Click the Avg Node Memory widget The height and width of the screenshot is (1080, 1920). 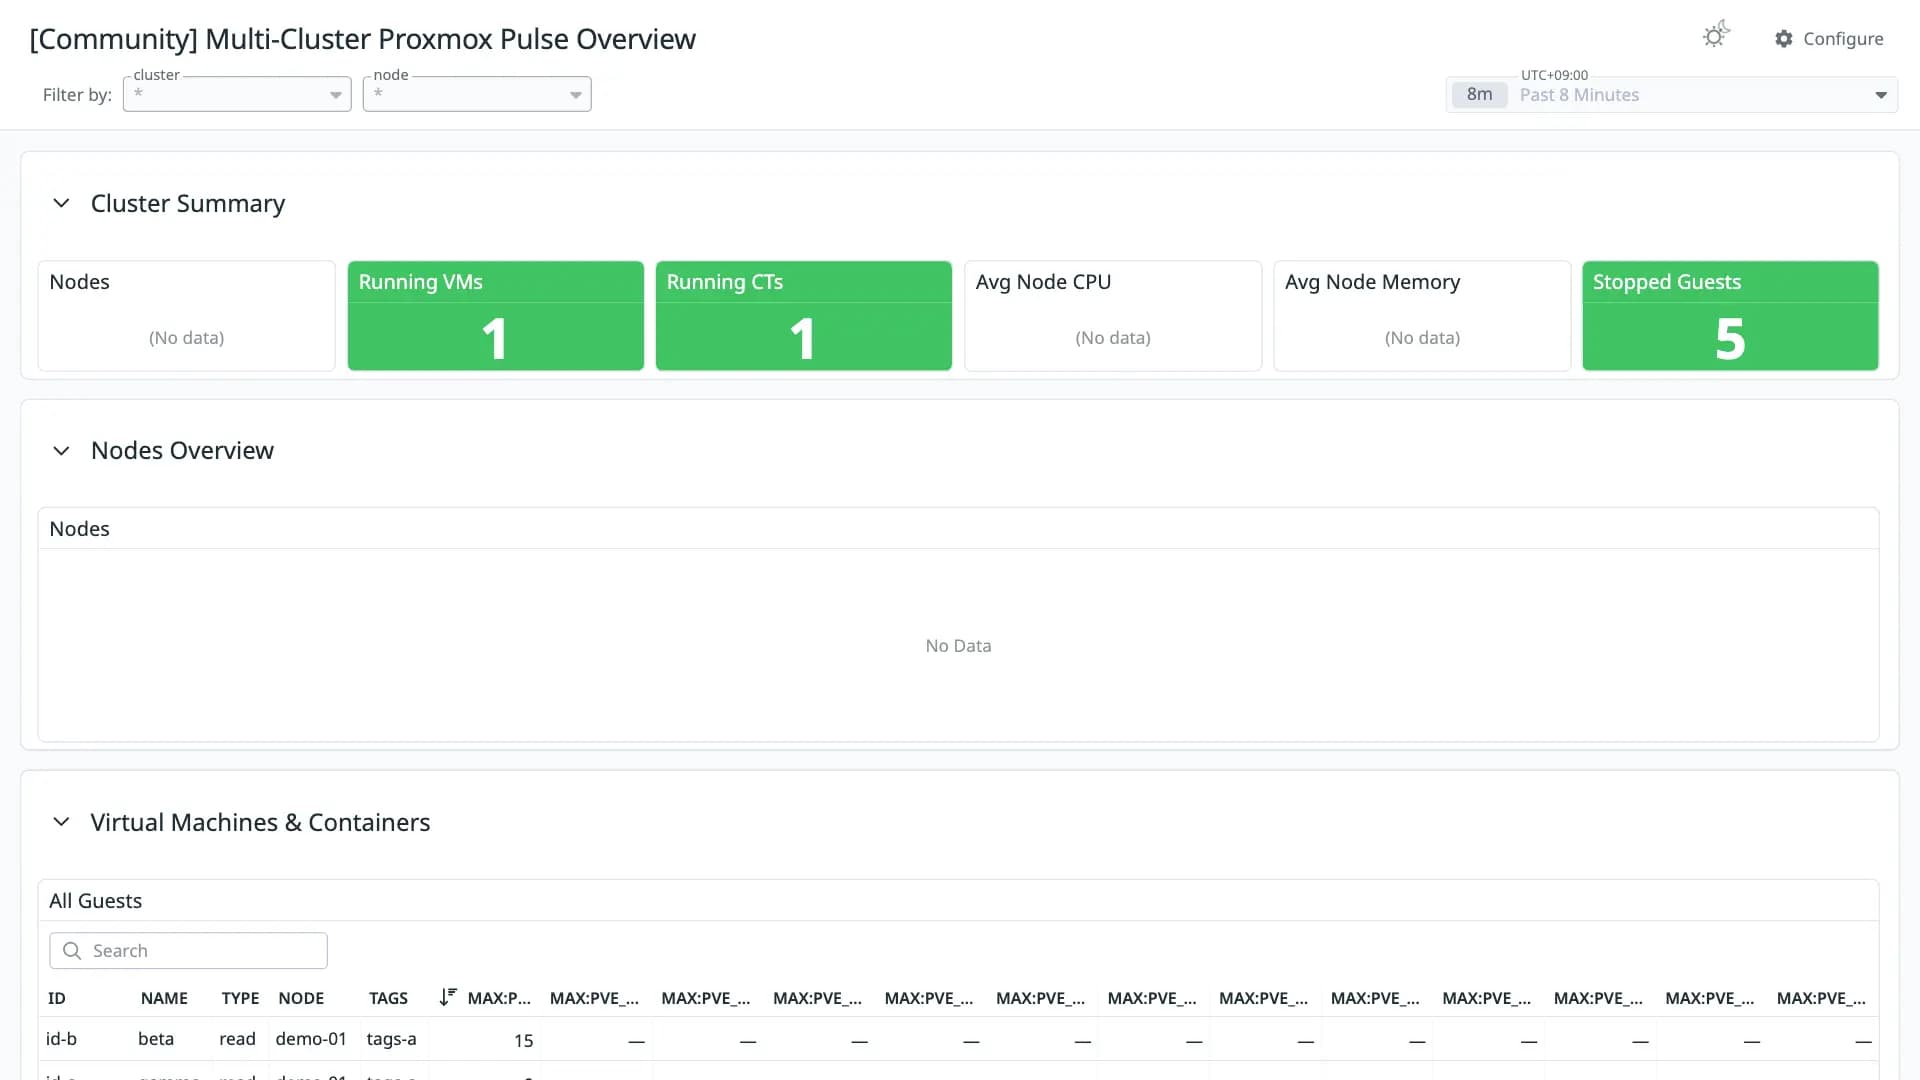pos(1422,316)
